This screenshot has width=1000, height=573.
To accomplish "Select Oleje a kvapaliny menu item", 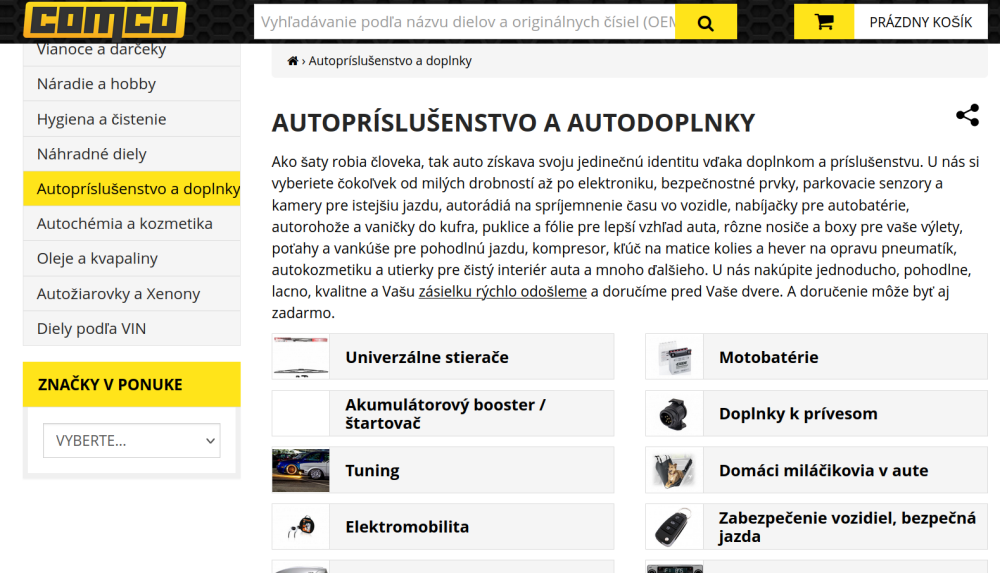I will pos(132,258).
